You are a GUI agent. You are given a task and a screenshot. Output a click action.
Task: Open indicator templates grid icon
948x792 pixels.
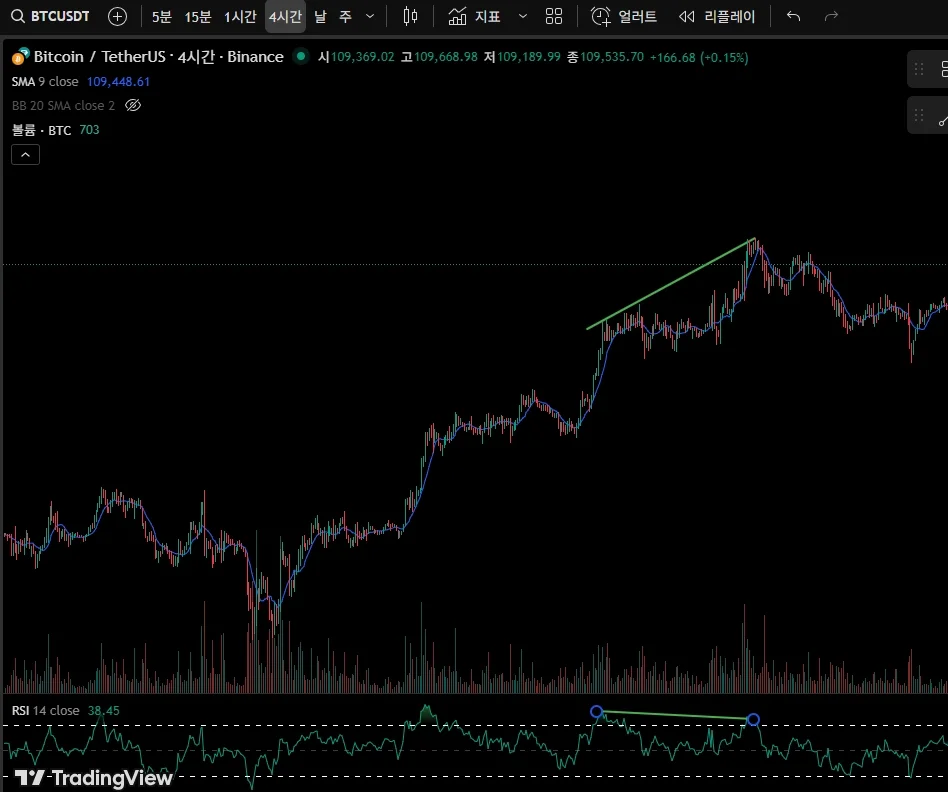pyautogui.click(x=554, y=16)
